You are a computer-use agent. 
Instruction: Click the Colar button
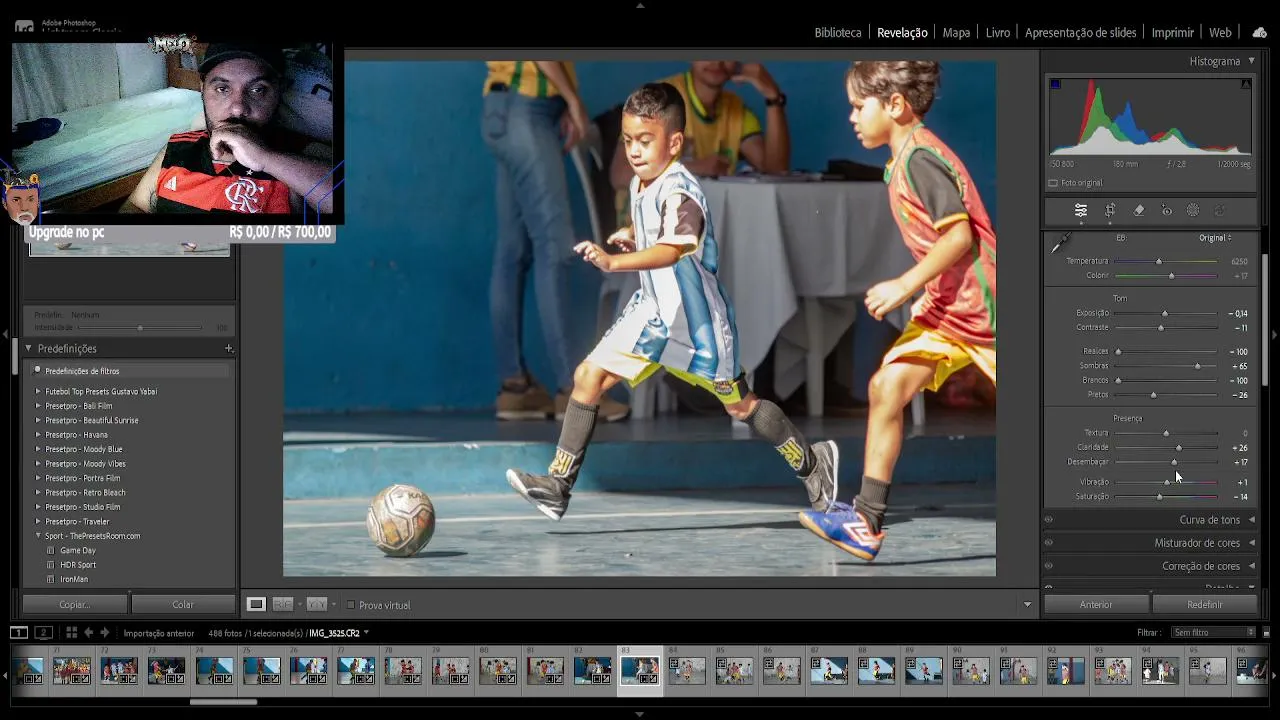pyautogui.click(x=183, y=604)
